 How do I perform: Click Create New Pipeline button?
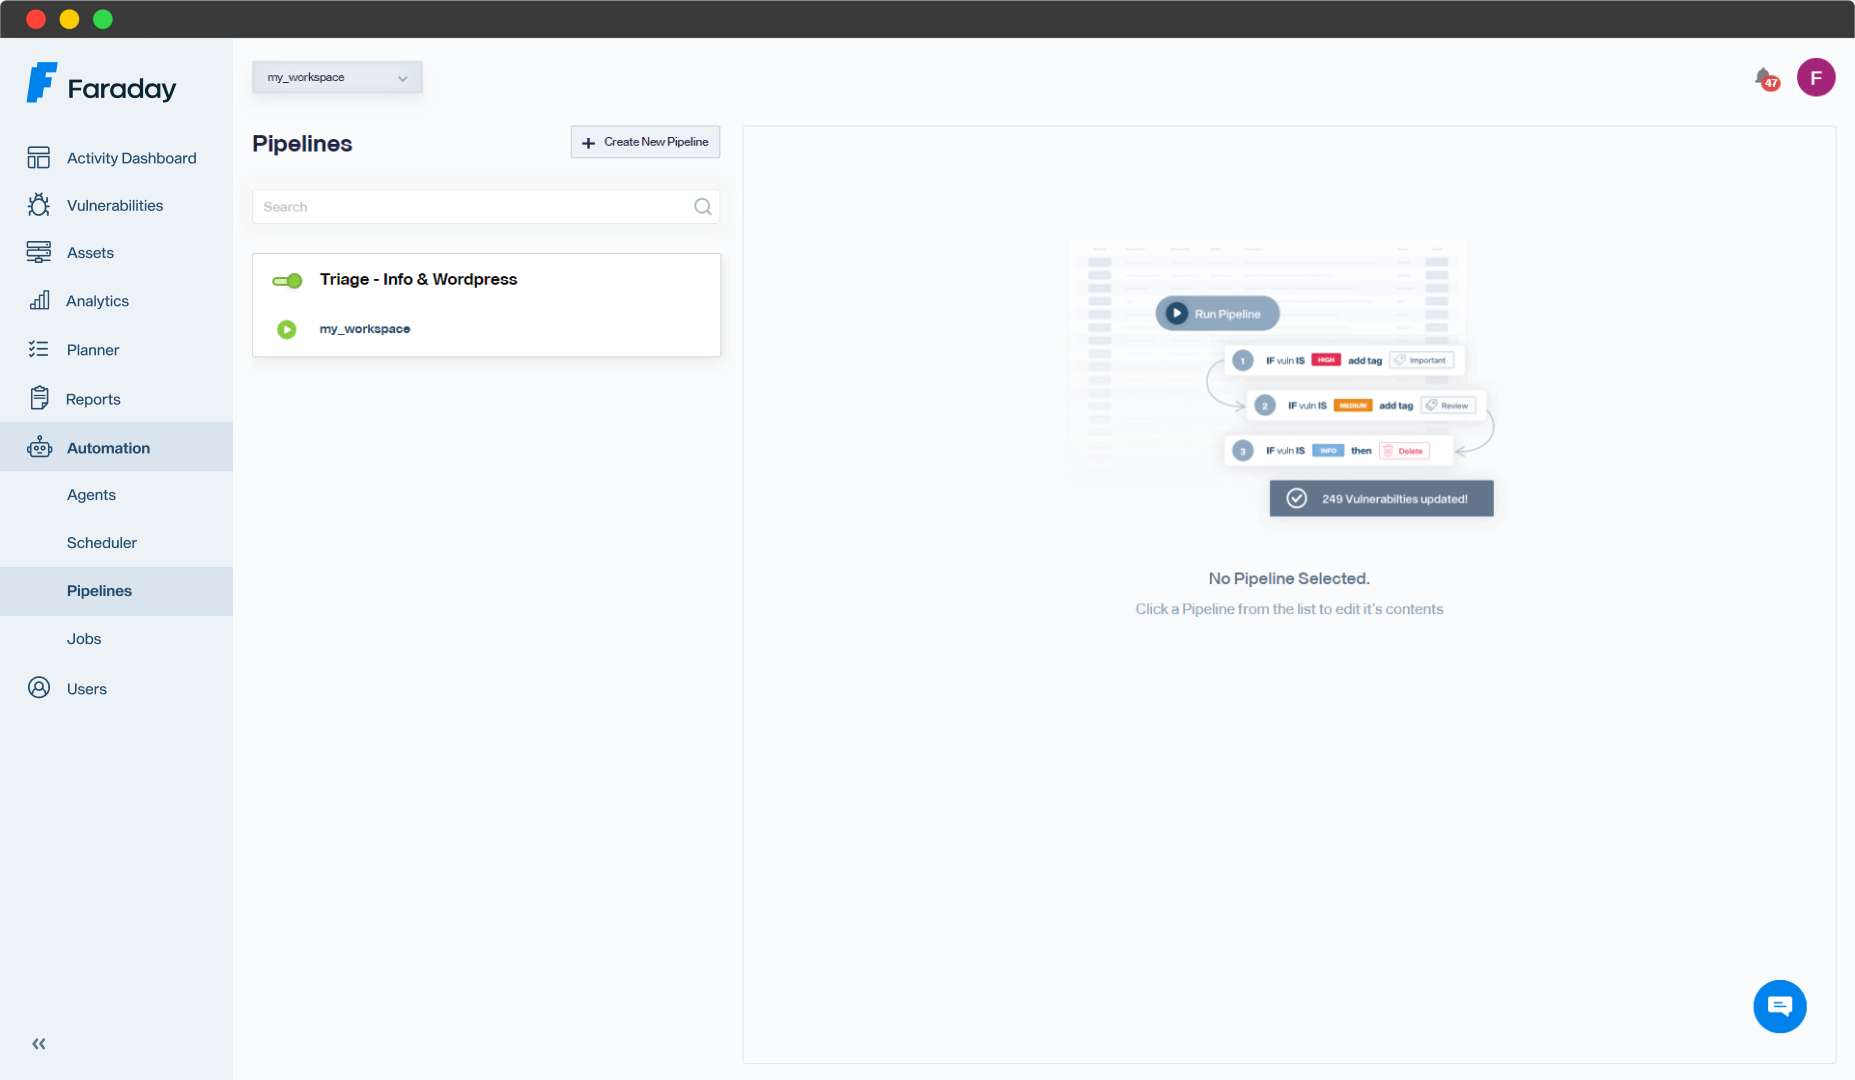point(645,142)
